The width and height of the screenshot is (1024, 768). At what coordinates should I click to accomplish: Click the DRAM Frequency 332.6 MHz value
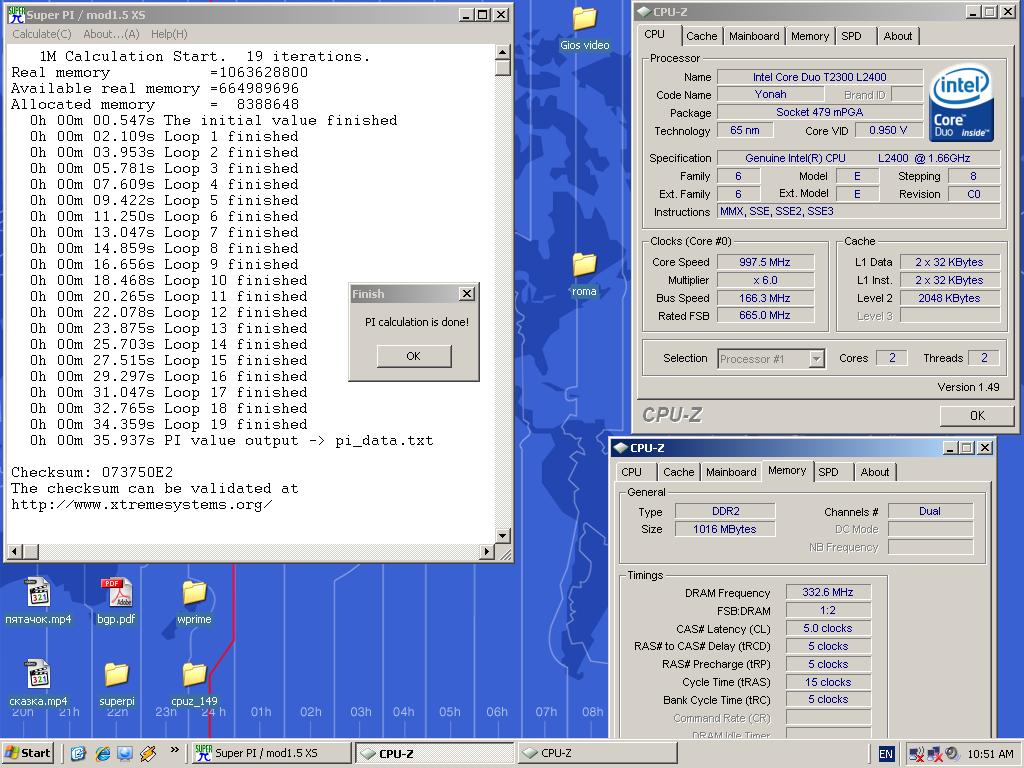point(827,592)
